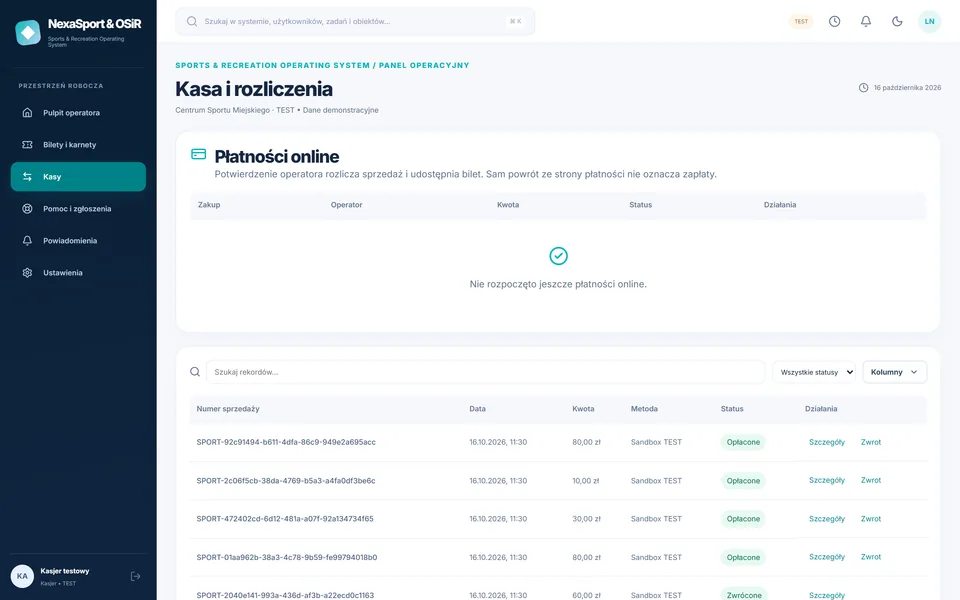The image size is (960, 600).
Task: Click the NexaSport diamond logo icon
Action: 28,32
